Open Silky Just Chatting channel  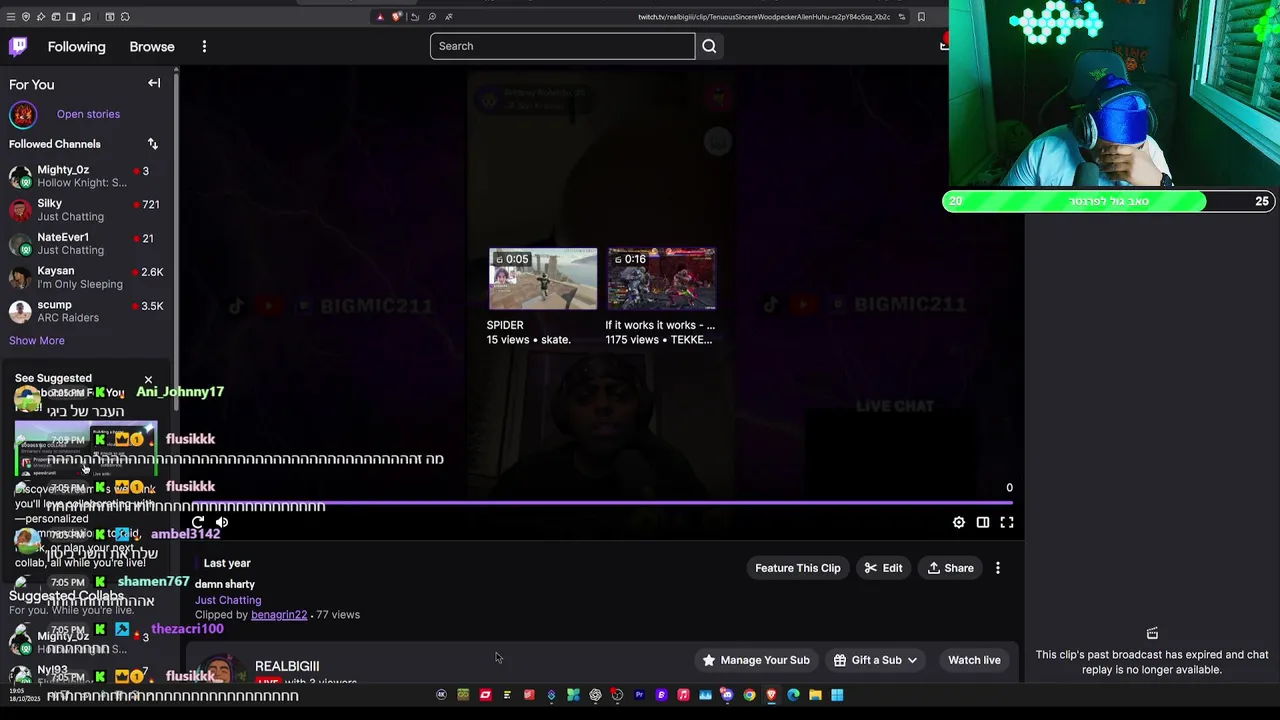point(87,210)
